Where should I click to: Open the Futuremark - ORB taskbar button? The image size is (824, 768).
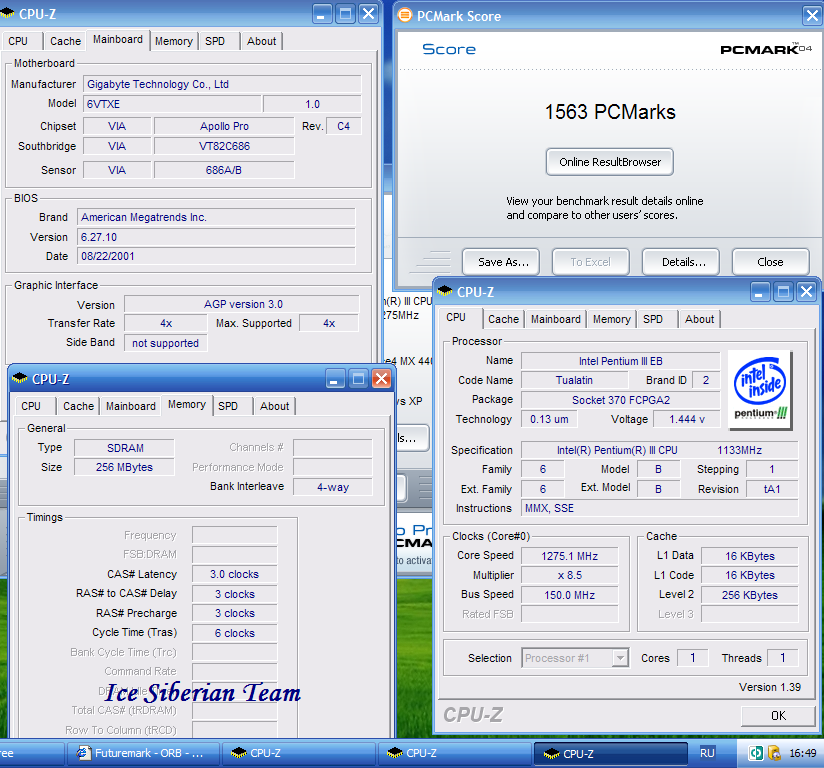click(x=143, y=753)
